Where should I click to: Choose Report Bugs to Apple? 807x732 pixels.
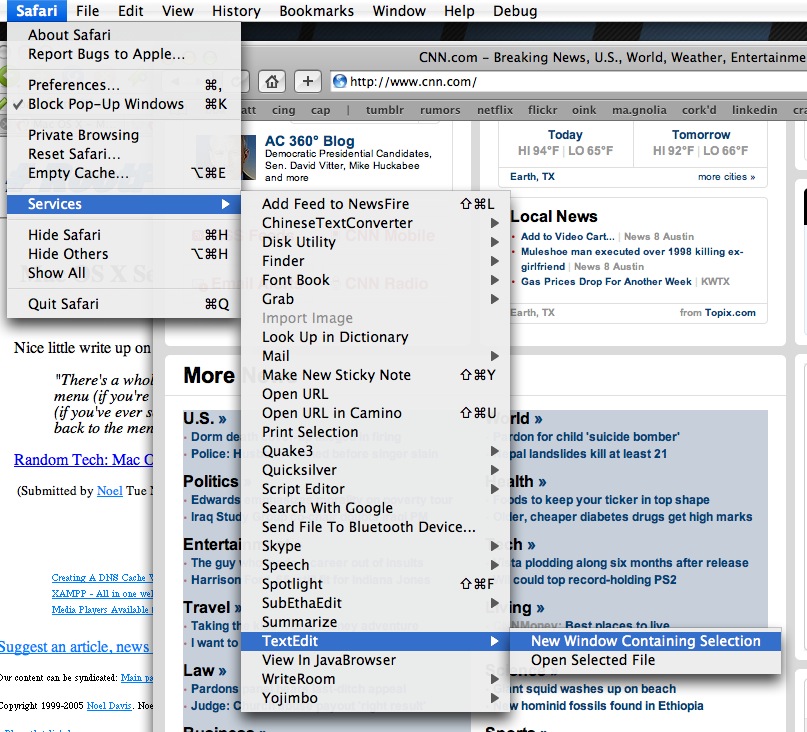(x=124, y=54)
